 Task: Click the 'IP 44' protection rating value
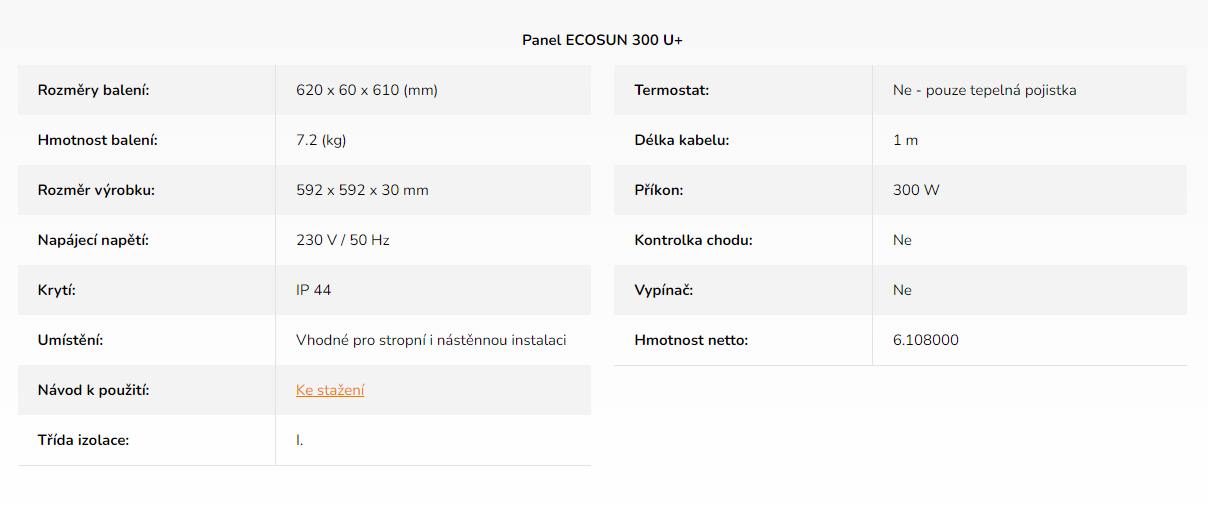tap(314, 290)
